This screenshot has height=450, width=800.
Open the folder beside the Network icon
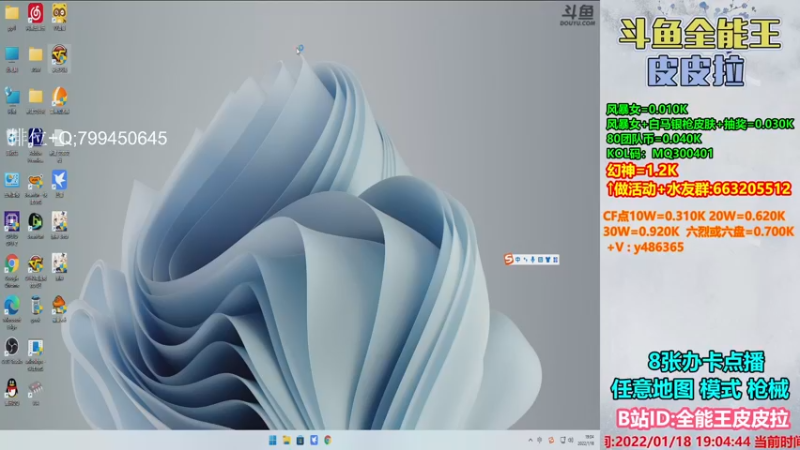(x=35, y=99)
